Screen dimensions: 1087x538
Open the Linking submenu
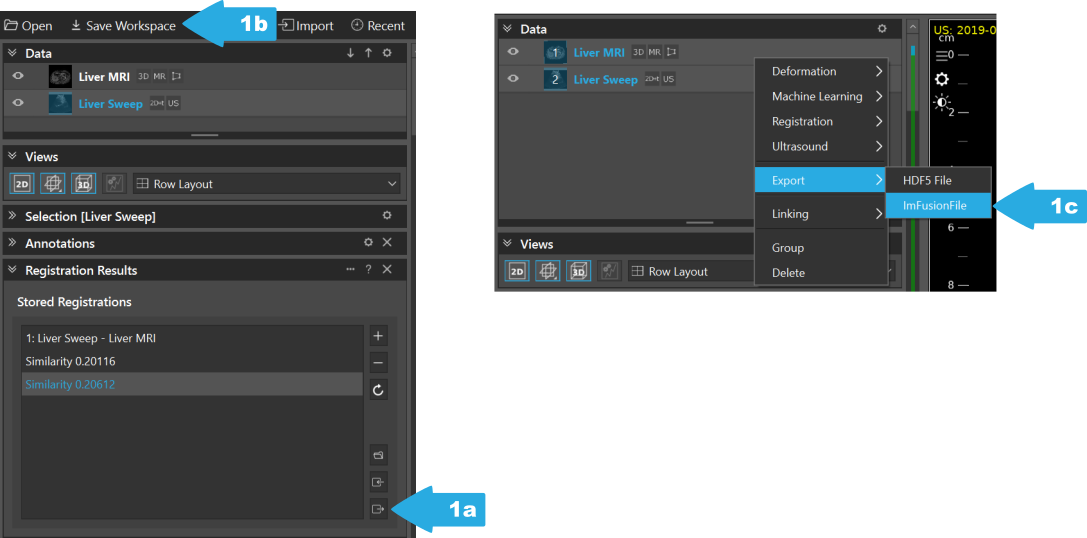(821, 214)
